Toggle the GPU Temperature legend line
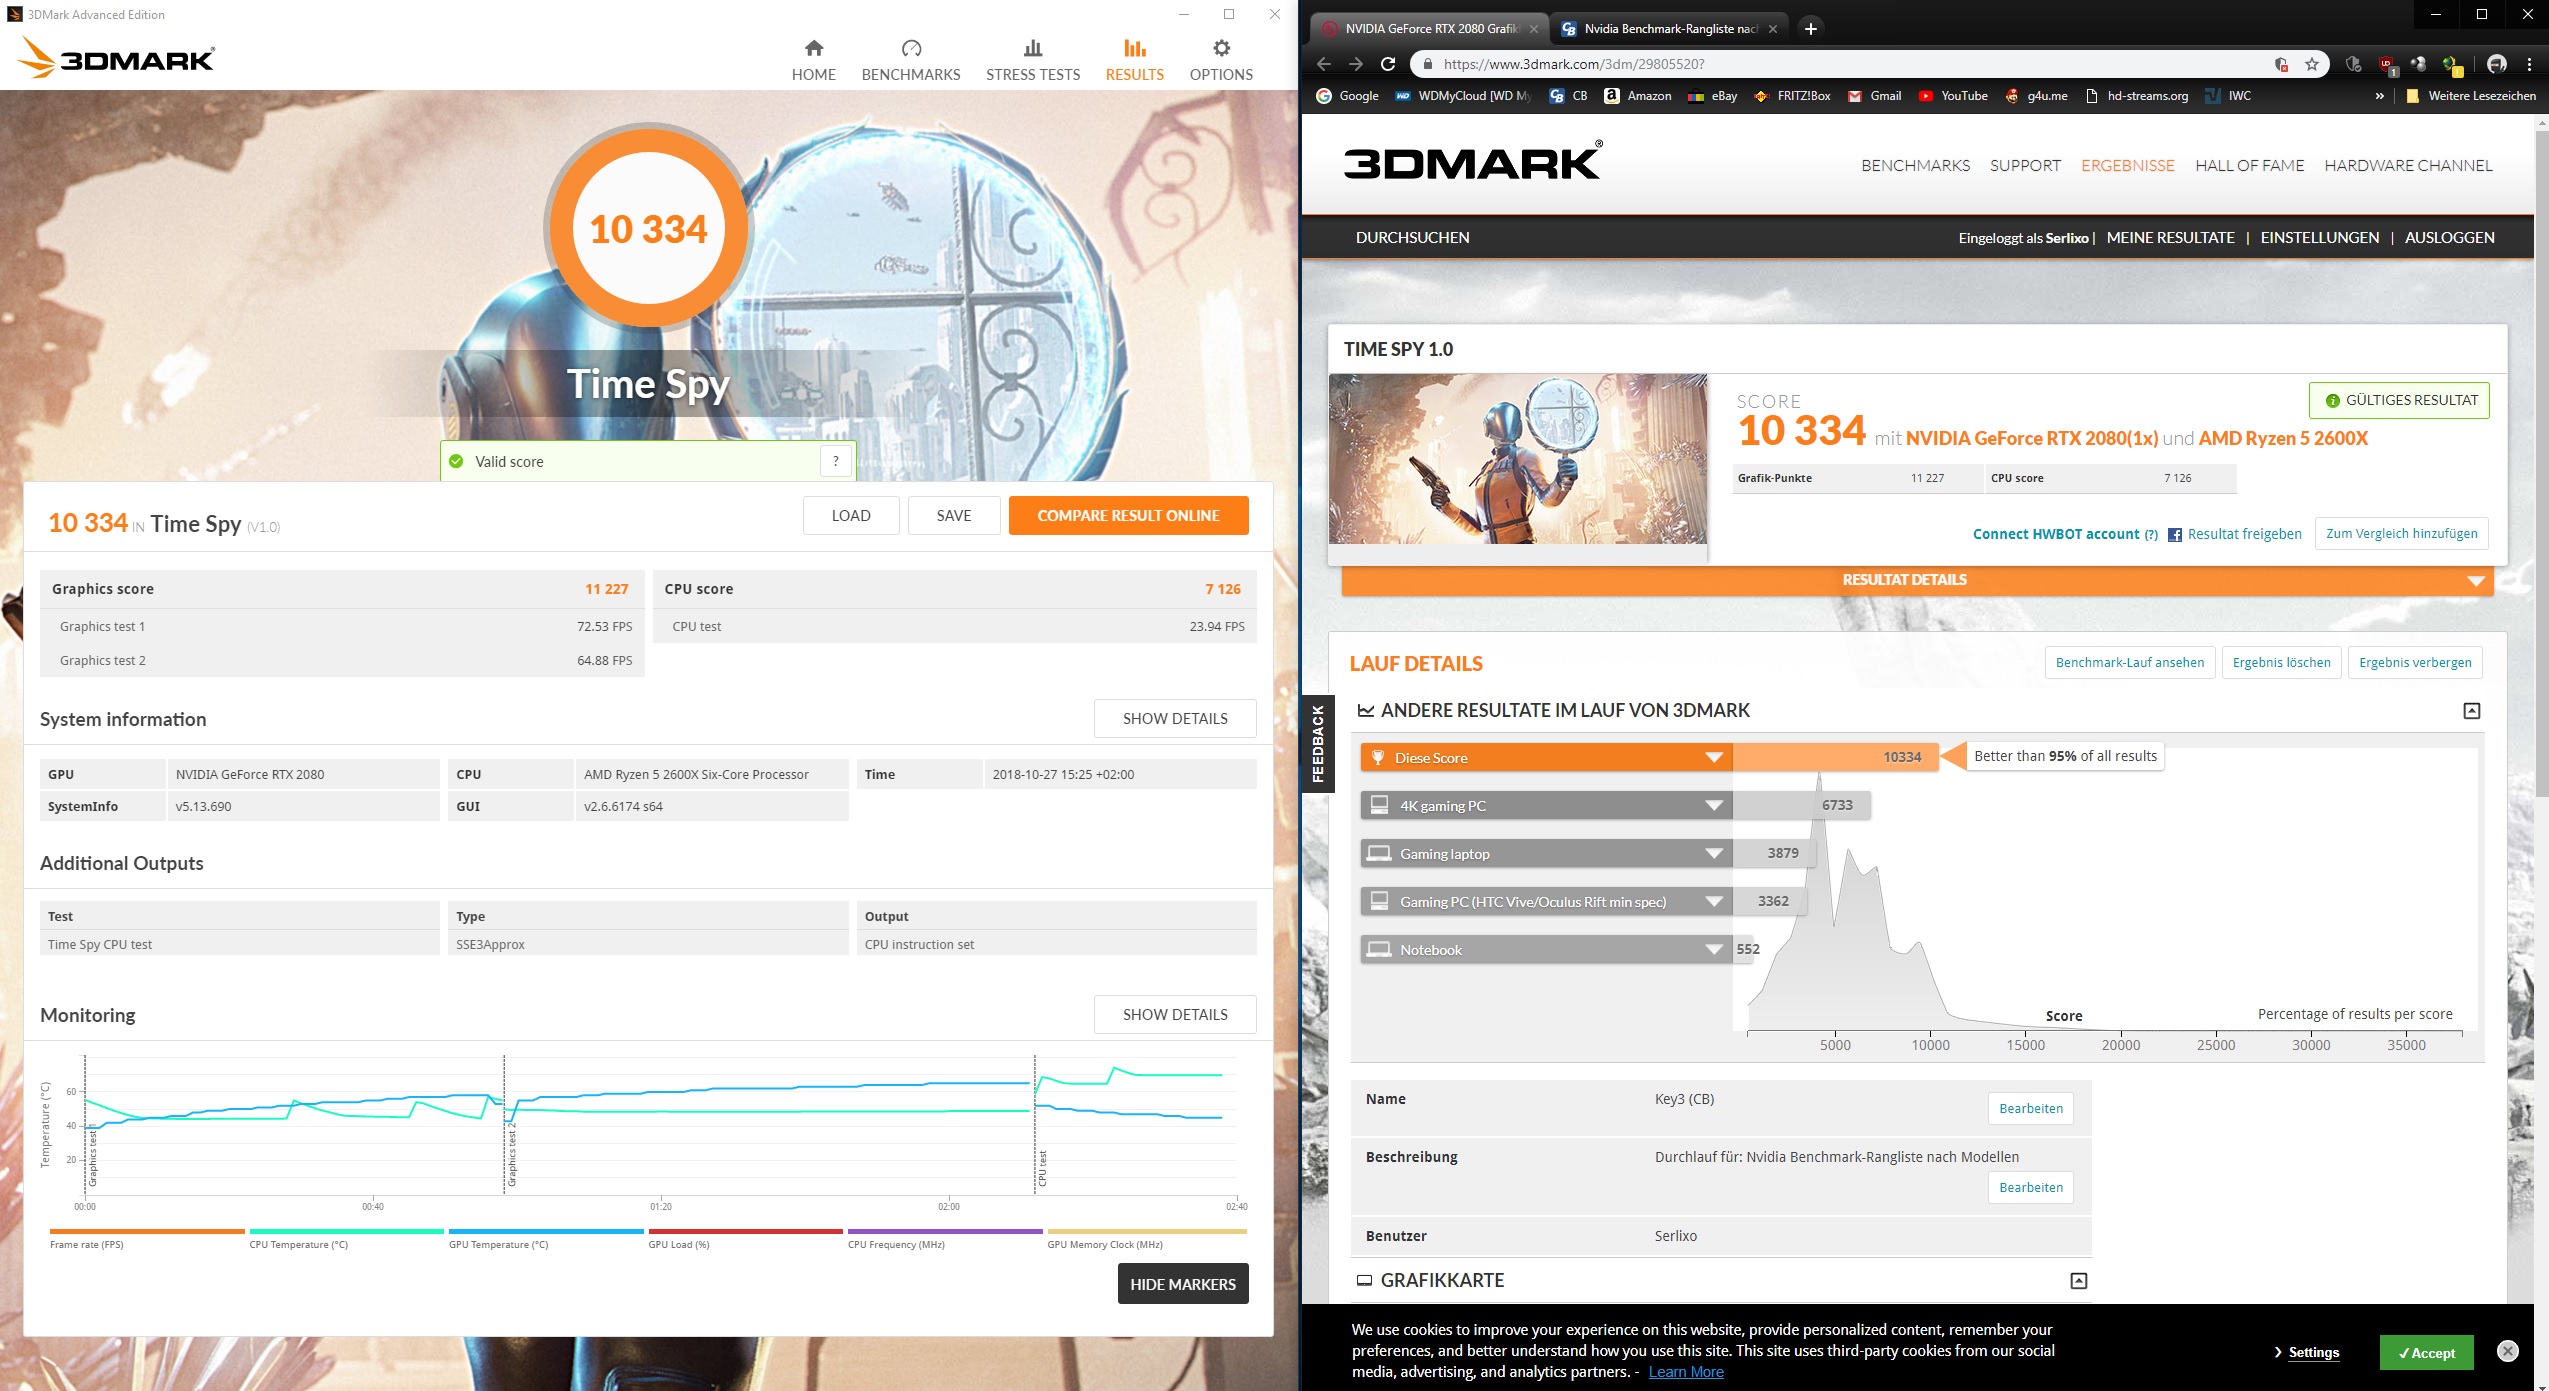2549x1391 pixels. pyautogui.click(x=498, y=1244)
